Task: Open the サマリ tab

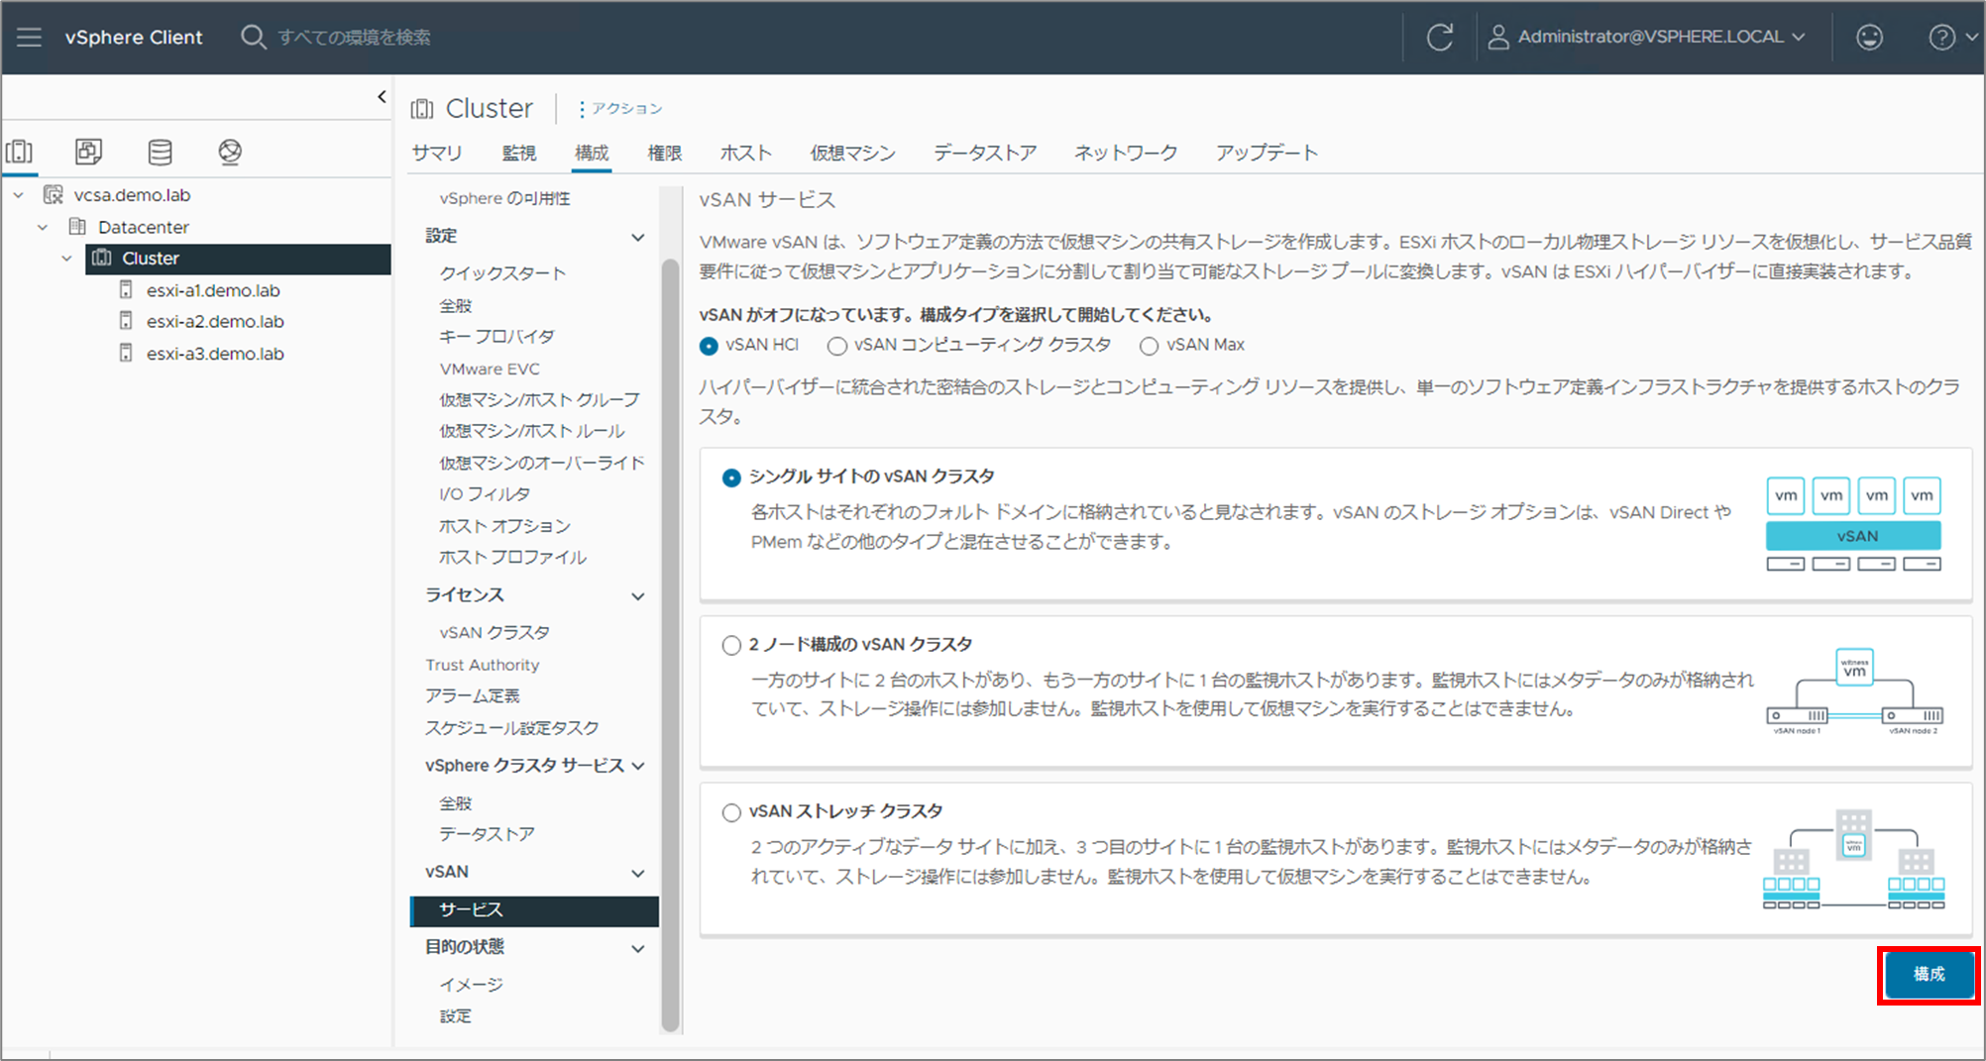Action: tap(437, 153)
